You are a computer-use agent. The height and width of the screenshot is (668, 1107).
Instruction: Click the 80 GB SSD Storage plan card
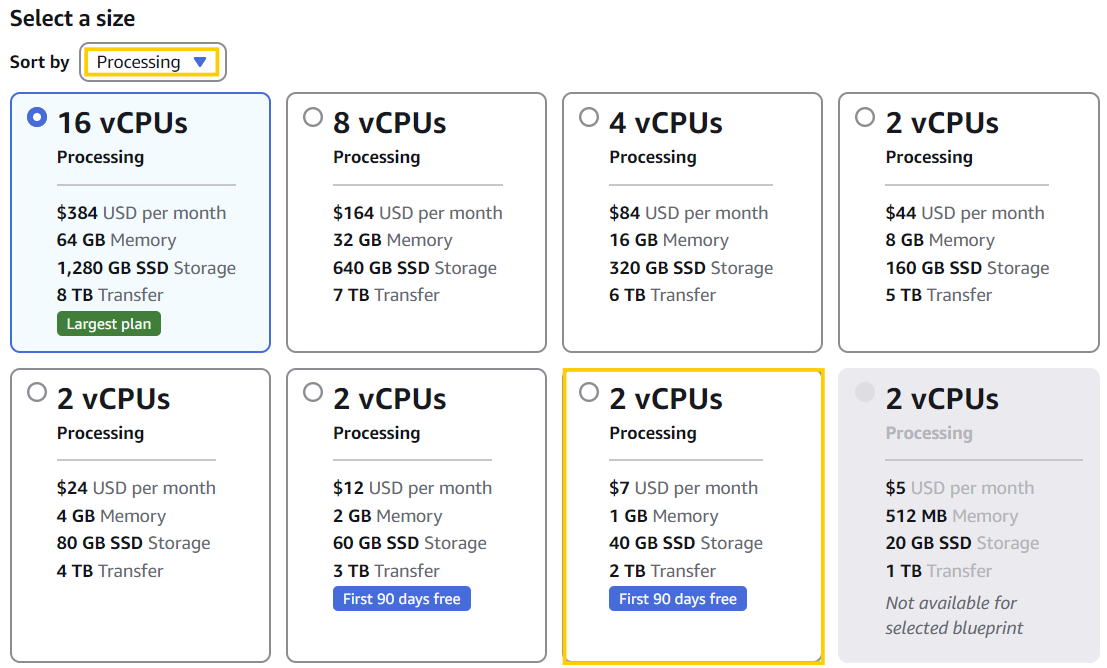[140, 515]
